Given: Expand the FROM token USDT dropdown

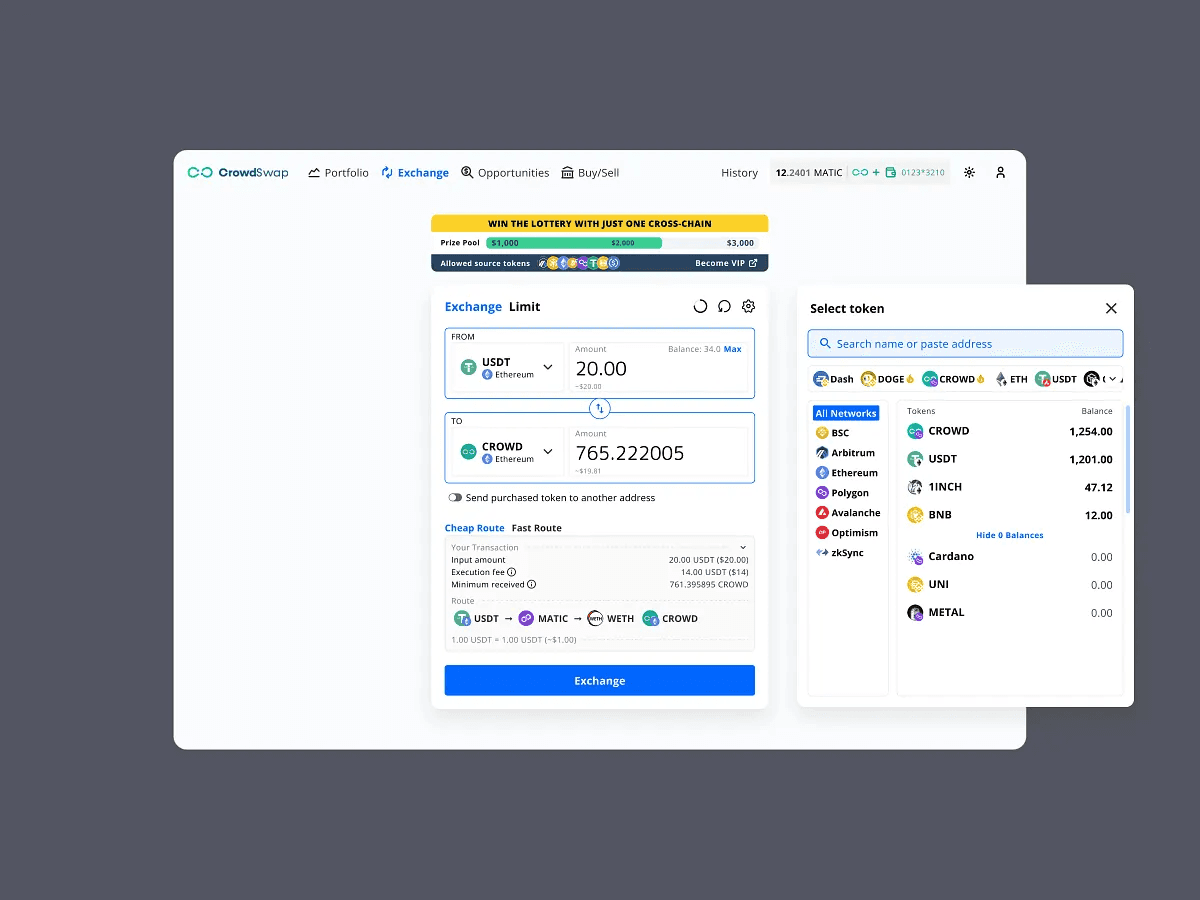Looking at the screenshot, I should click(507, 368).
